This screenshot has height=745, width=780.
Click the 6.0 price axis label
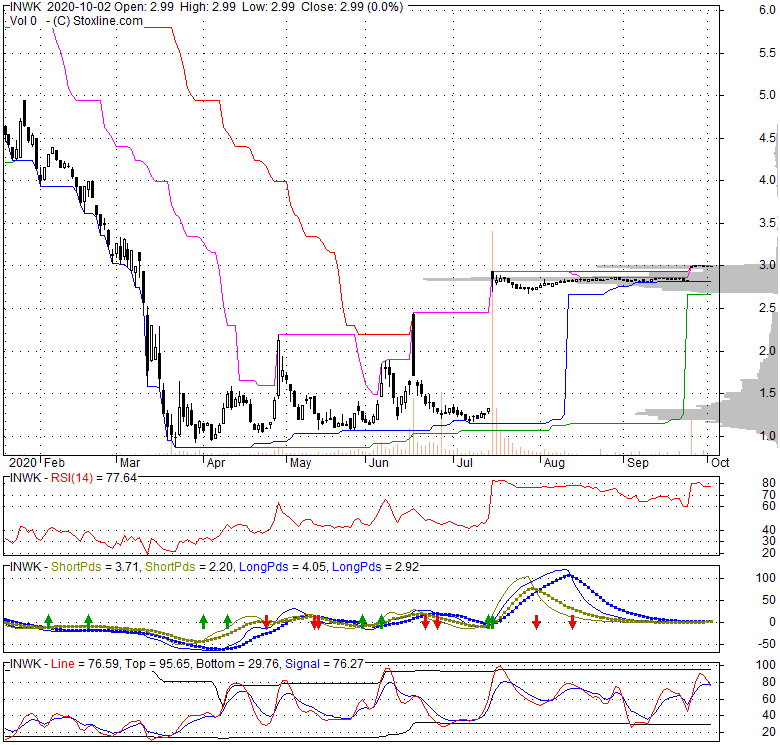click(768, 10)
